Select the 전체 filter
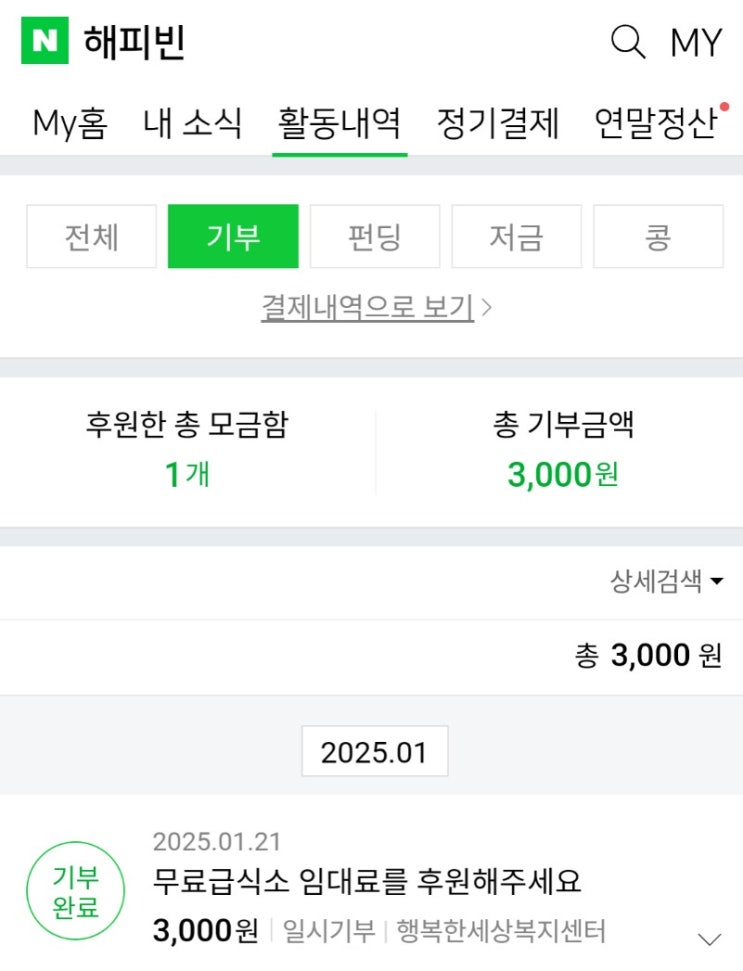 [91, 237]
